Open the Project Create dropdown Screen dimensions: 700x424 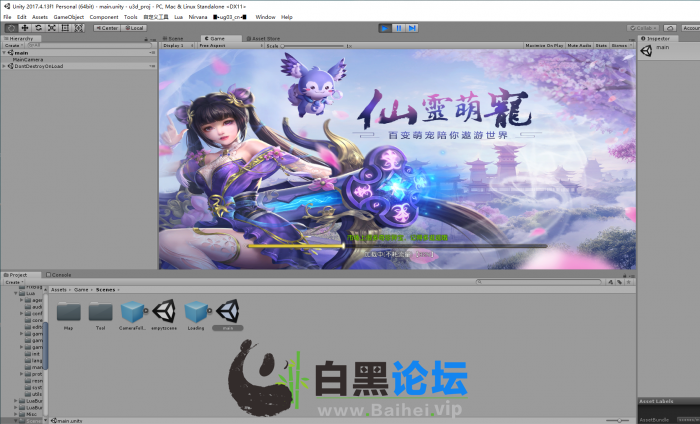[14, 282]
